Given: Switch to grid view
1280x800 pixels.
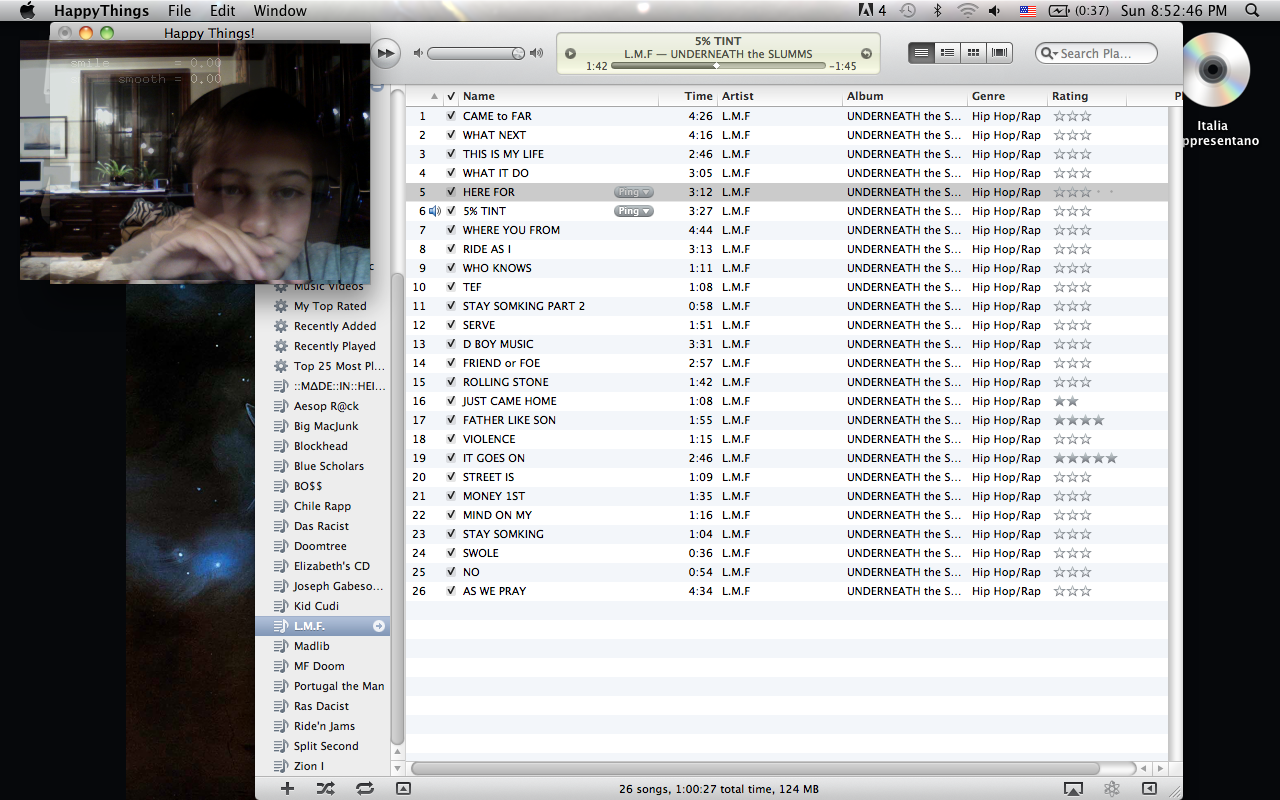Looking at the screenshot, I should 973,53.
